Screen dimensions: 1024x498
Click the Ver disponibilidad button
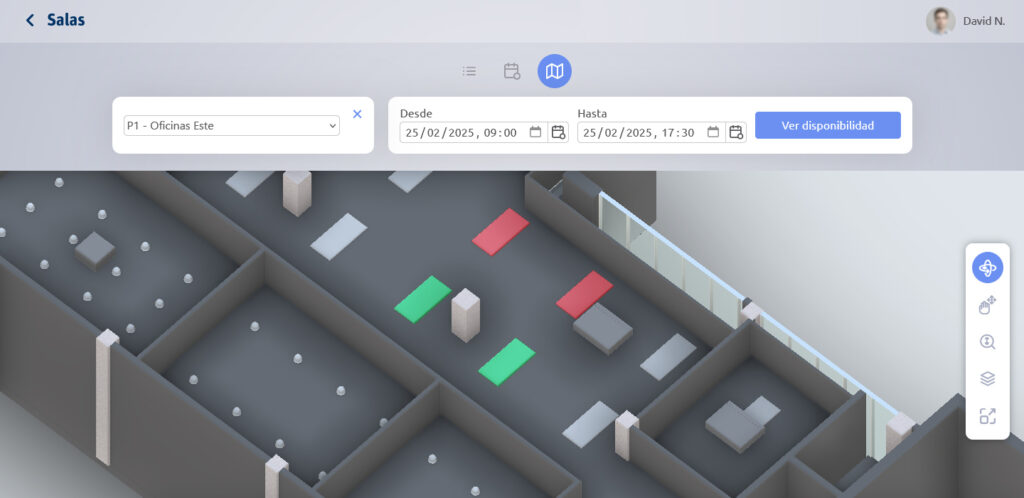coord(827,125)
